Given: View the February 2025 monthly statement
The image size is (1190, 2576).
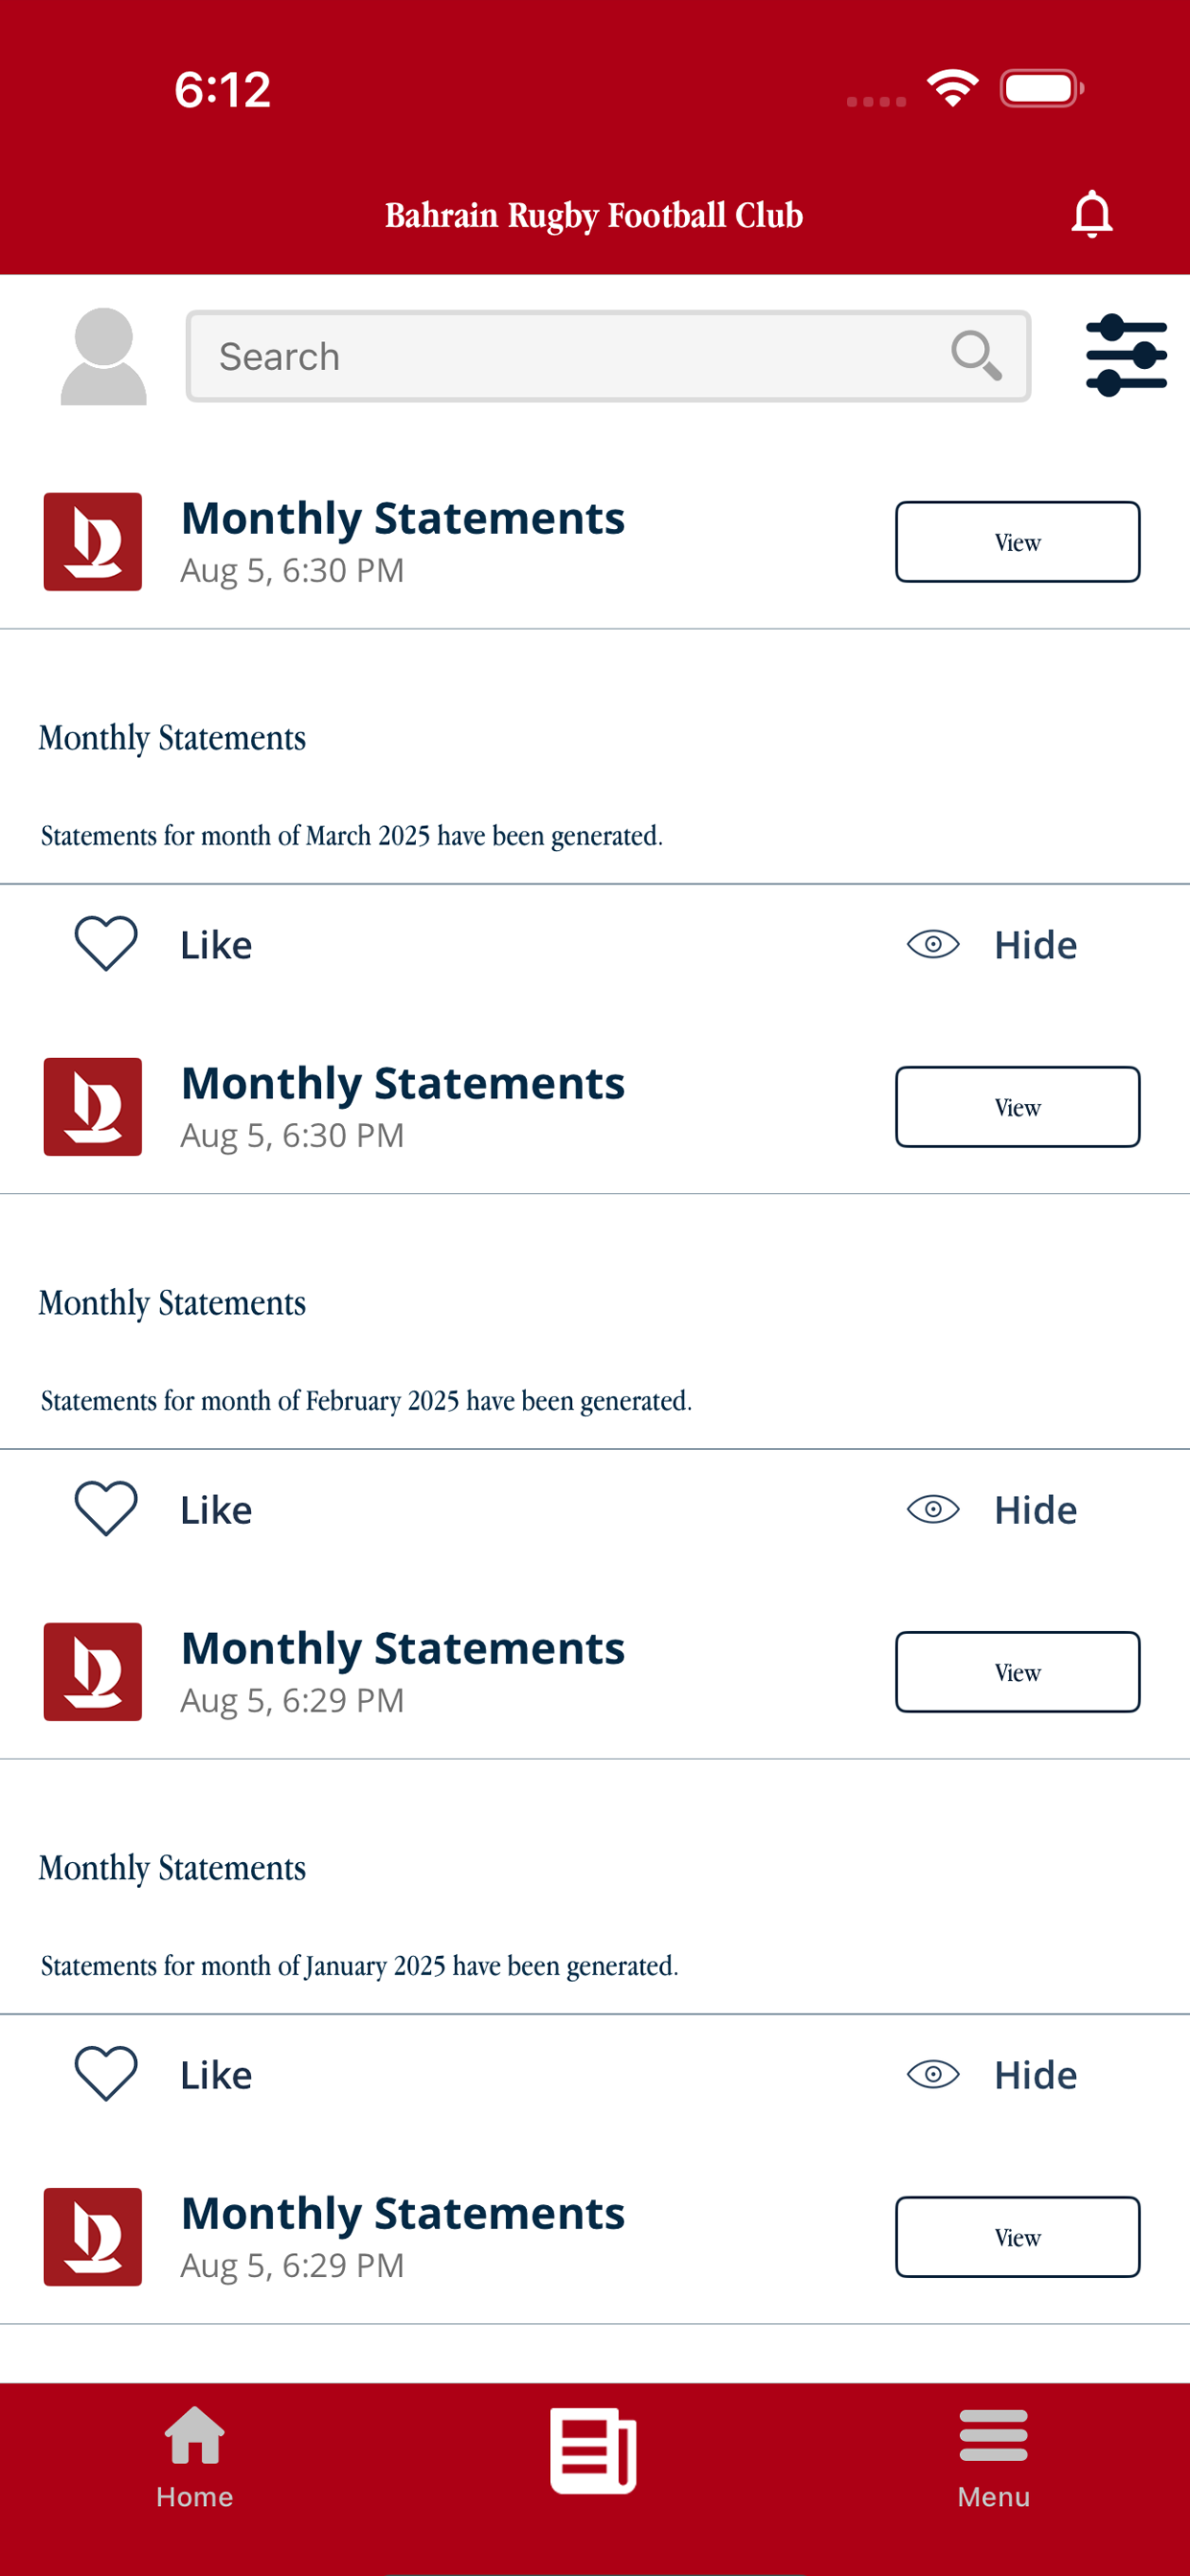Looking at the screenshot, I should click(x=1017, y=1106).
